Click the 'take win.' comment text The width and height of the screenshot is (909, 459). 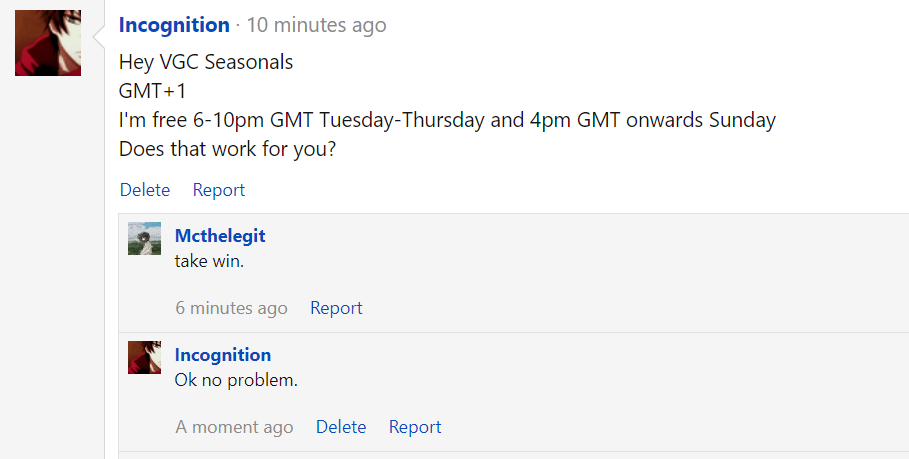tap(209, 261)
